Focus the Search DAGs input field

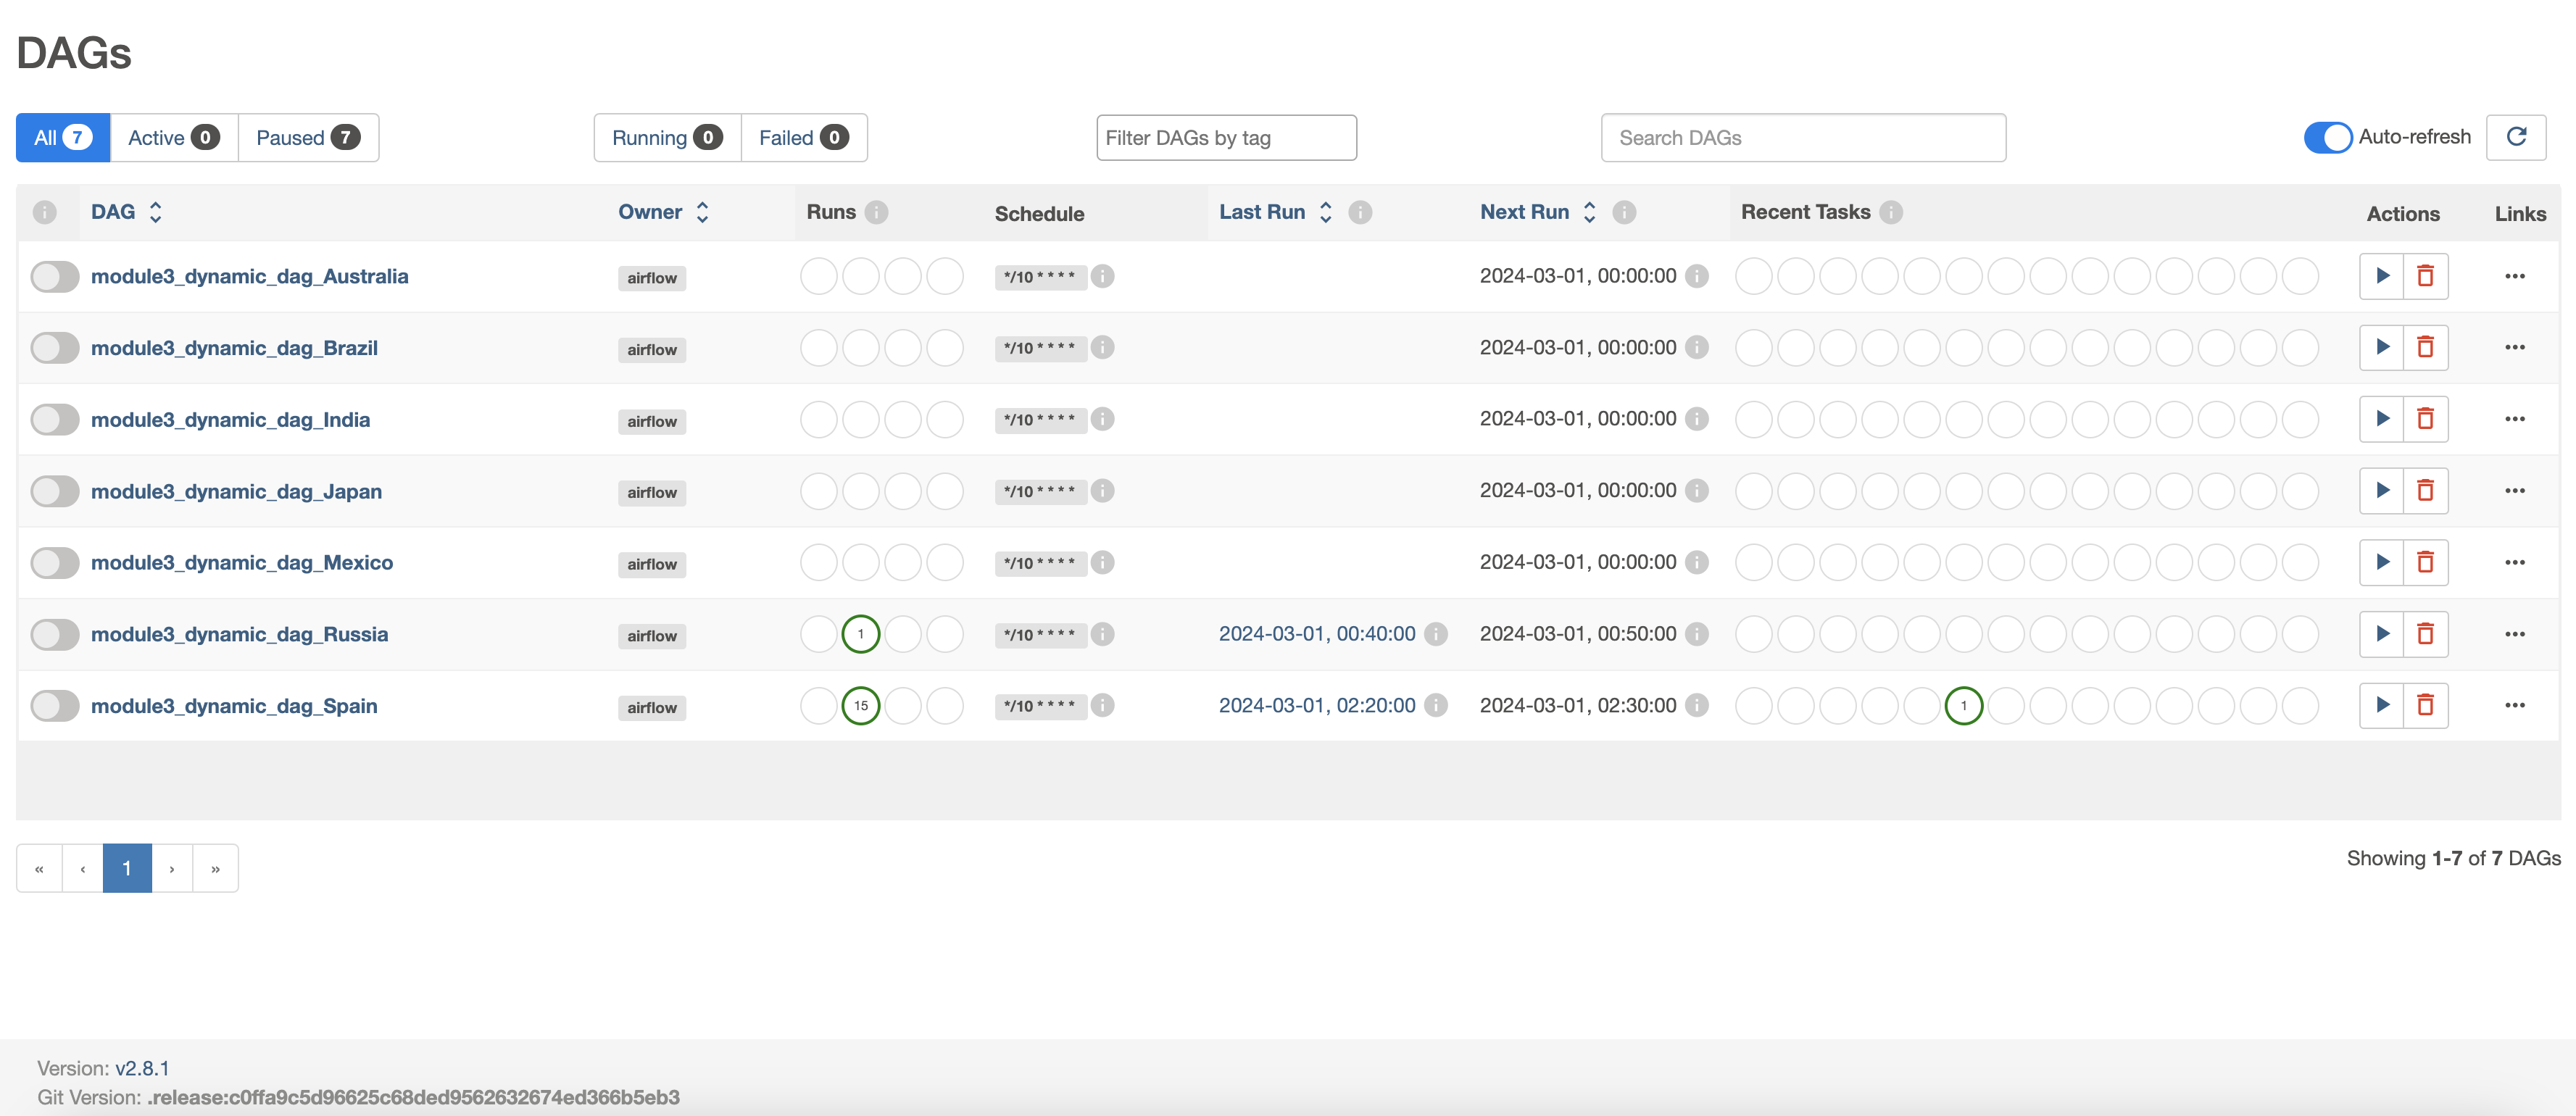1802,138
